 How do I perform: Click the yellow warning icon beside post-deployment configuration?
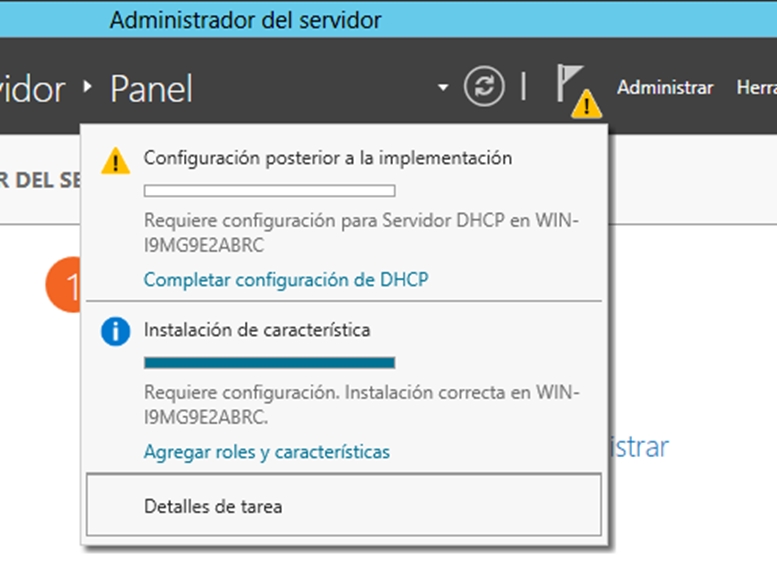coord(116,159)
